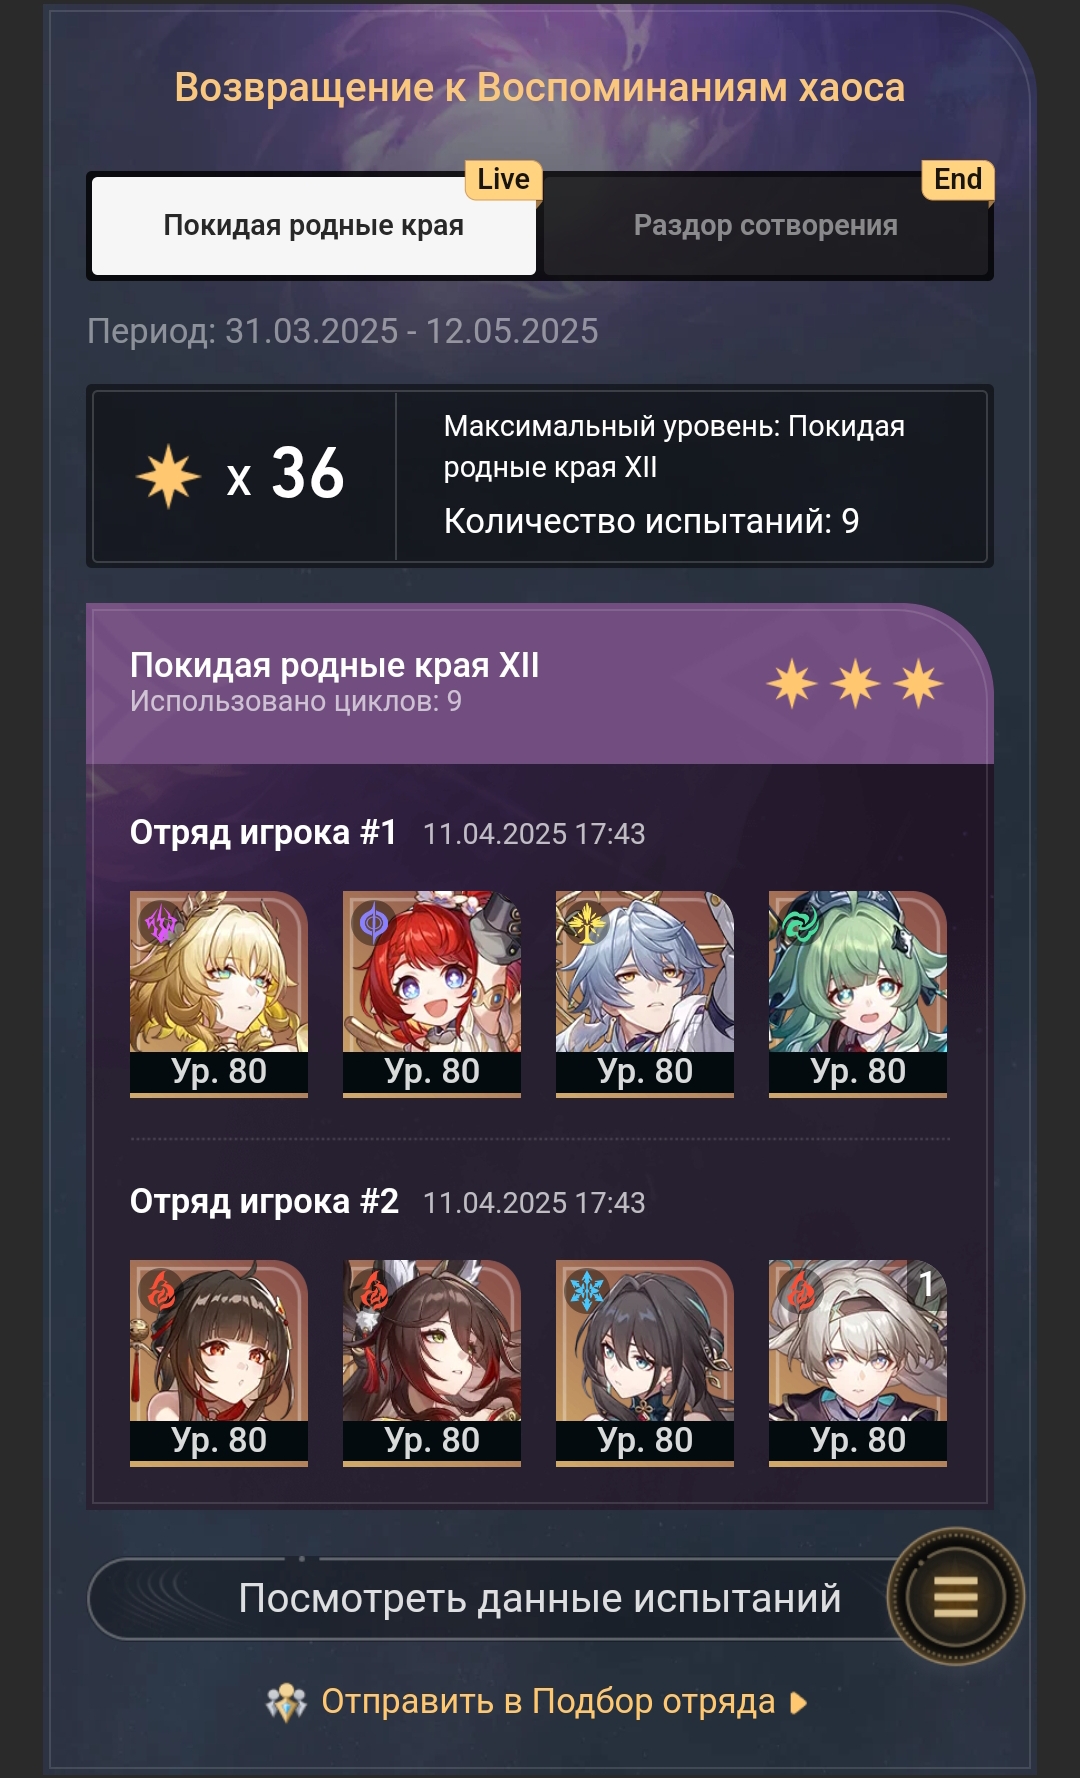Open the ice-element character in squad #2

tap(645, 1363)
